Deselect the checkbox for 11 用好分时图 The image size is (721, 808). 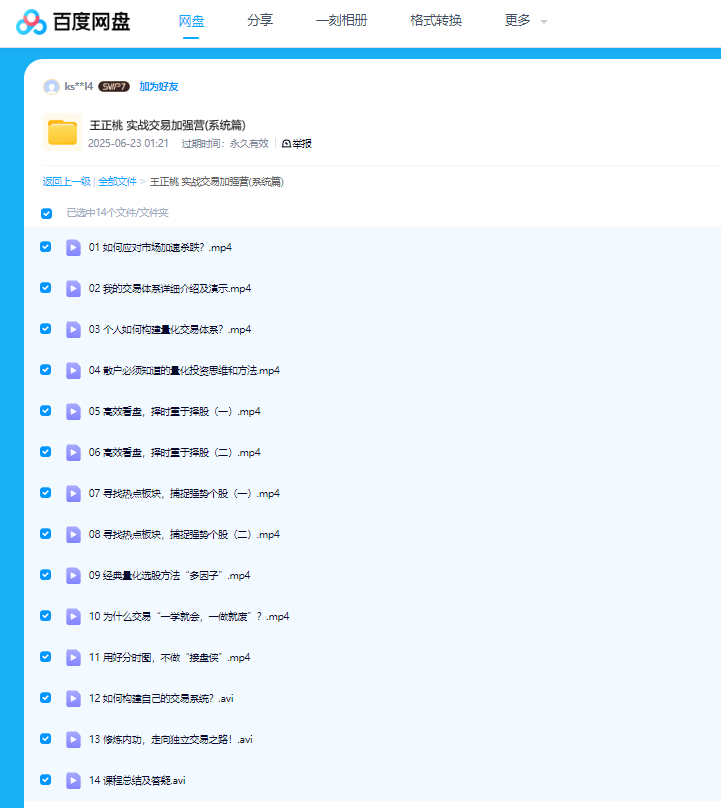click(46, 657)
